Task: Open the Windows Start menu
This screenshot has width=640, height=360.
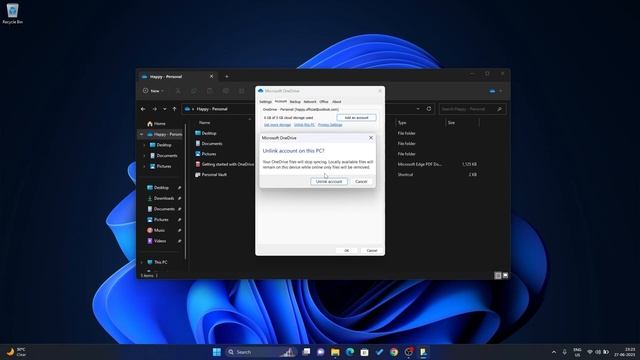Action: pyautogui.click(x=217, y=352)
